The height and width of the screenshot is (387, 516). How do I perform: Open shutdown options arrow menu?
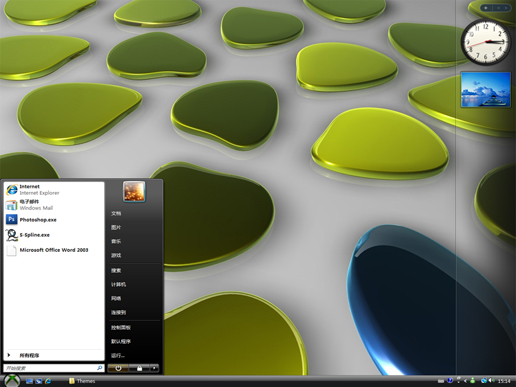point(154,368)
